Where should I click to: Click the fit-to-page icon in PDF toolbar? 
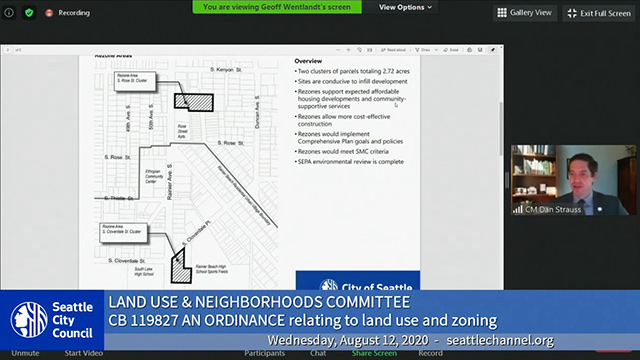point(369,50)
